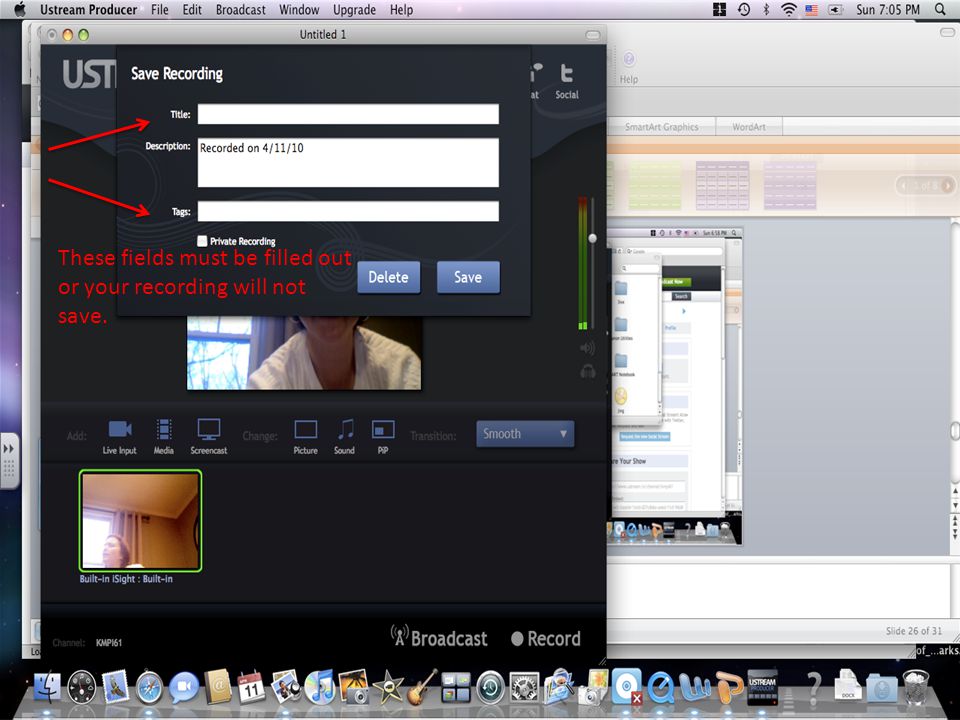Launch Finder from the Dock
Viewport: 960px width, 720px height.
point(47,687)
